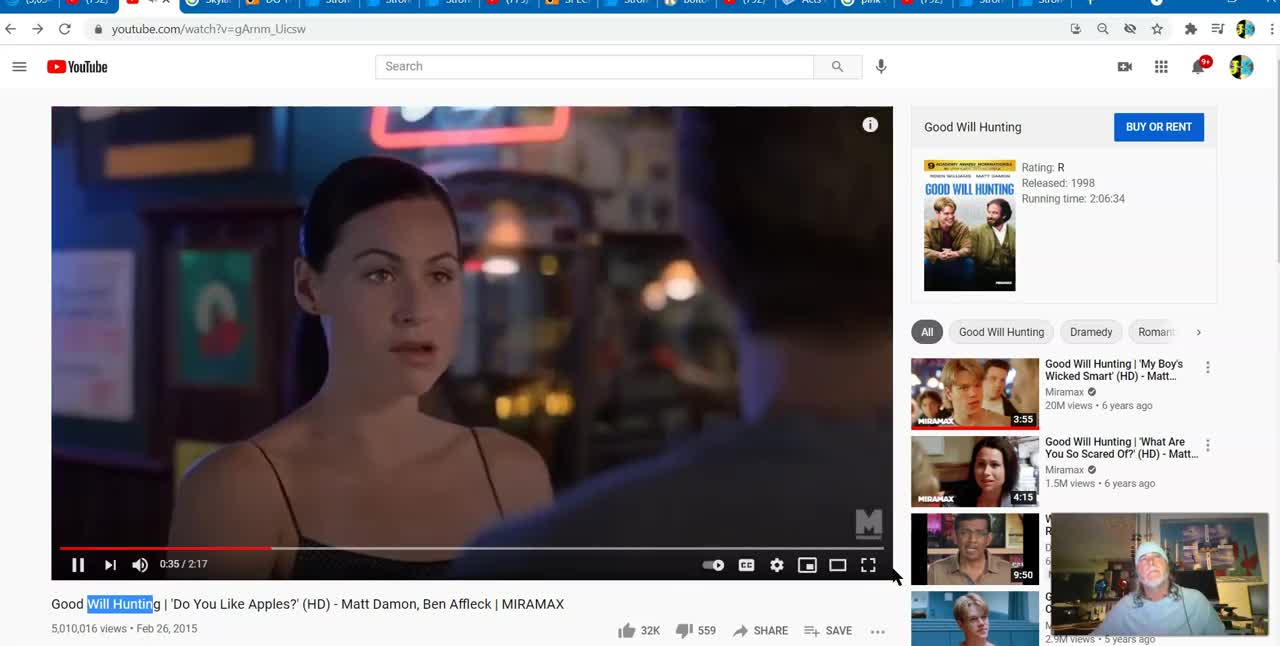
Task: Seek using the video progress bar
Action: coord(471,548)
